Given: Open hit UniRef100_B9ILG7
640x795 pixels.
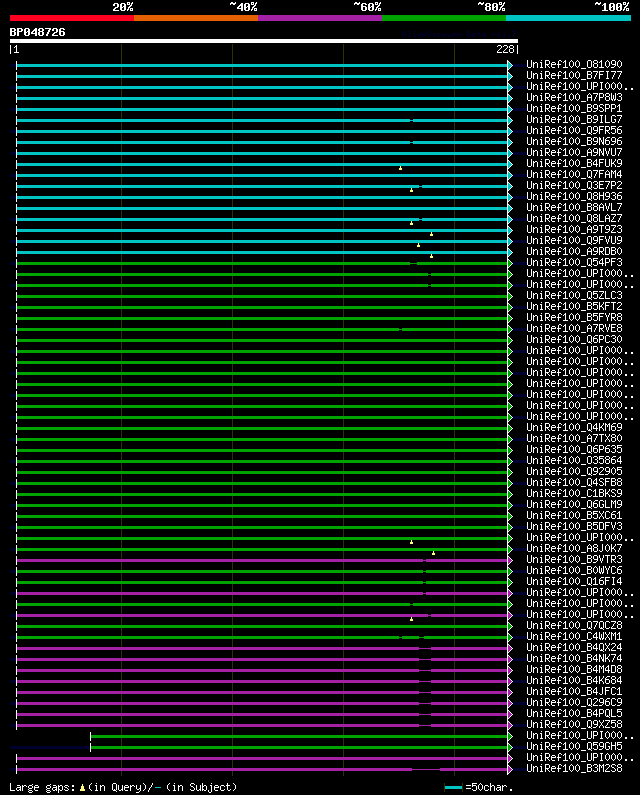Looking at the screenshot, I should (x=574, y=120).
